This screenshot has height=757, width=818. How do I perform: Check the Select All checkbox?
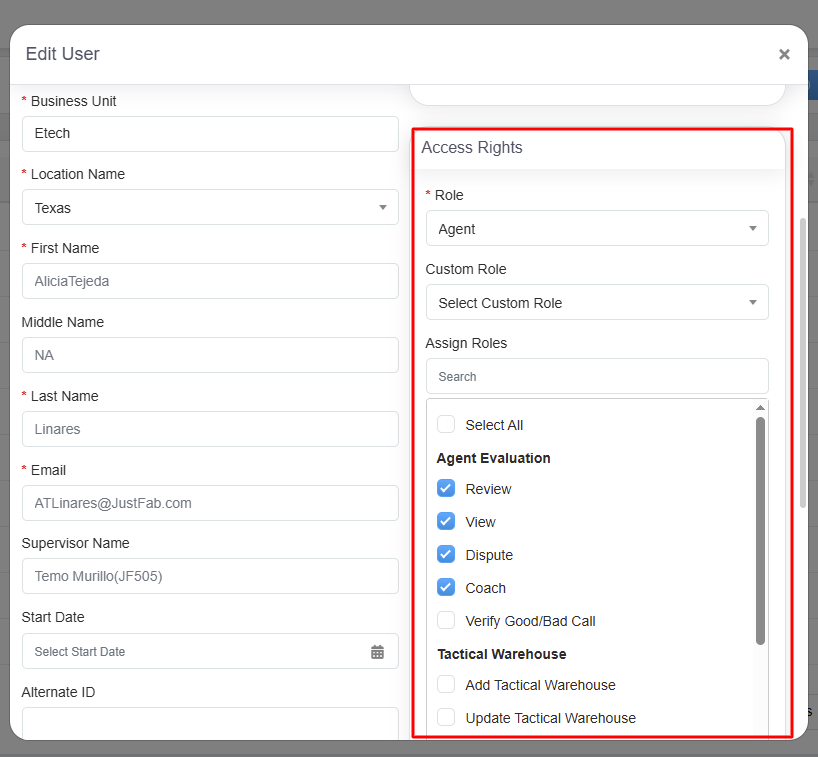coord(446,425)
